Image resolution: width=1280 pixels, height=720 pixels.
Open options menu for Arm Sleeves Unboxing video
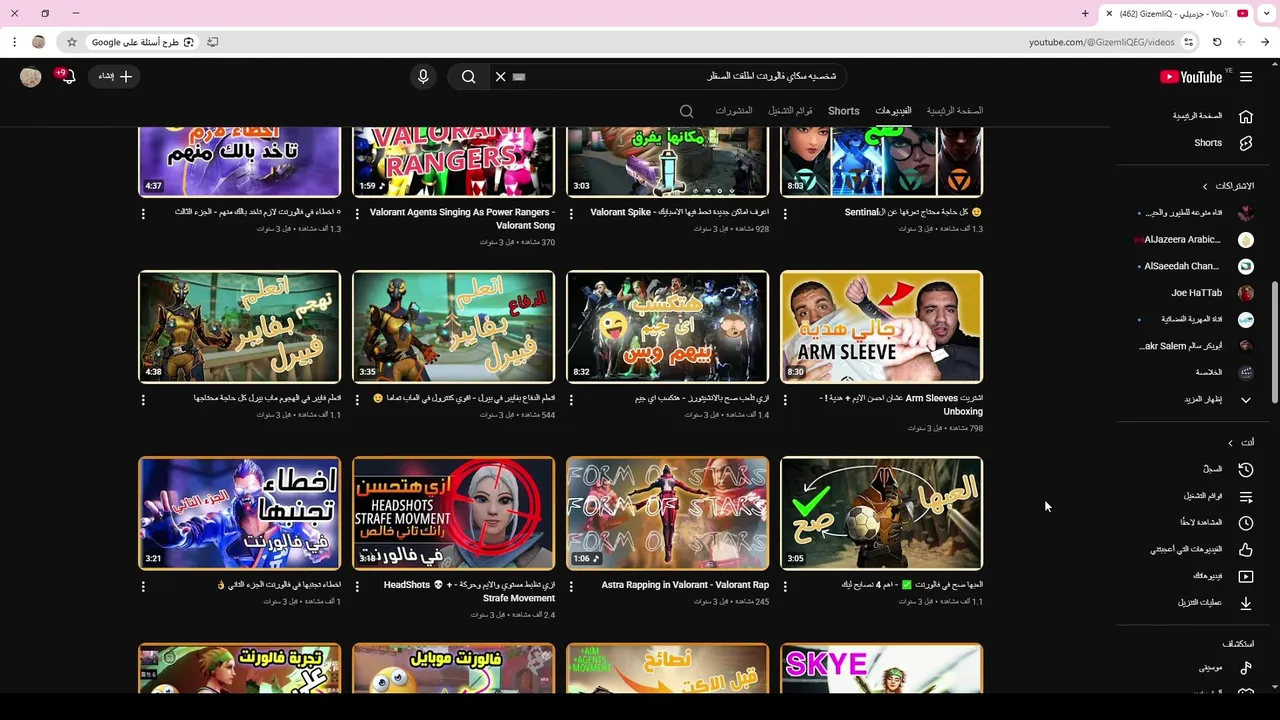[x=785, y=400]
